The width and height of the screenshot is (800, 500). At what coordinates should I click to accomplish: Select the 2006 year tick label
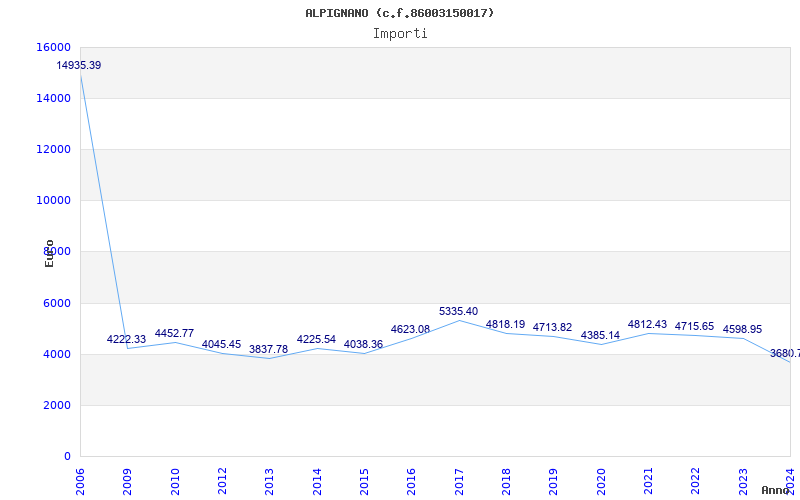[81, 480]
